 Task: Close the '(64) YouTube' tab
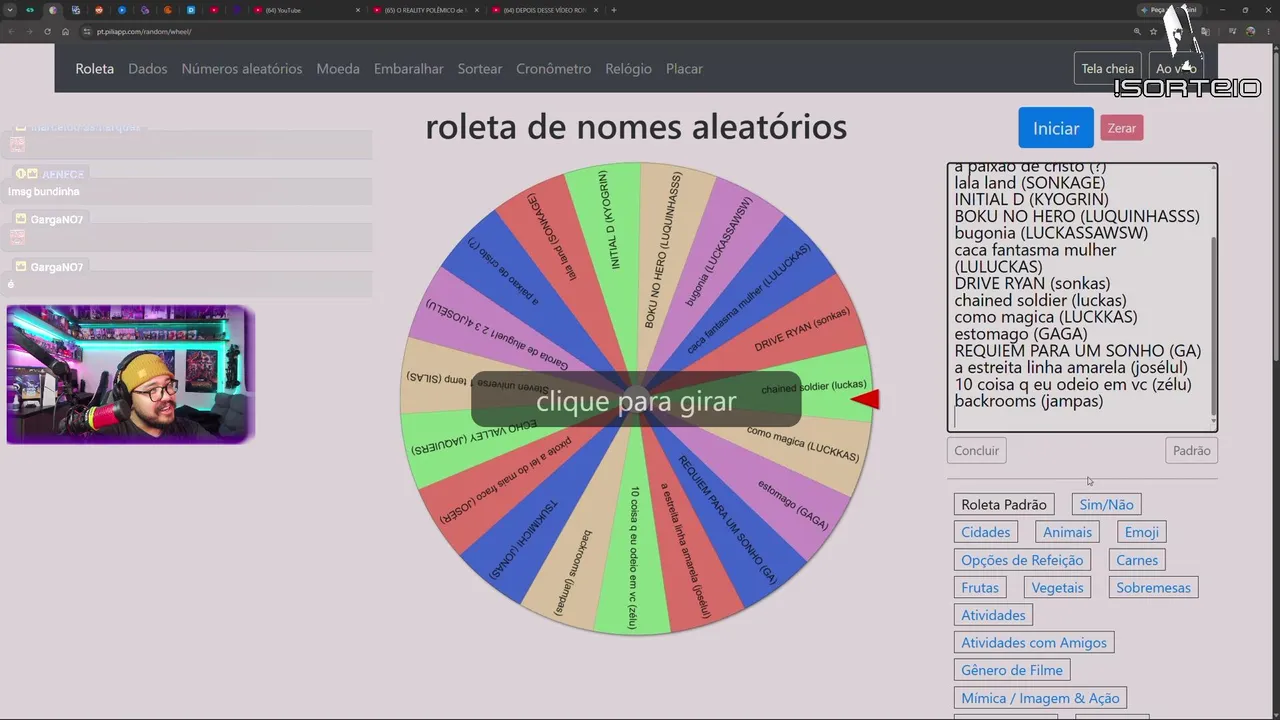[x=358, y=10]
